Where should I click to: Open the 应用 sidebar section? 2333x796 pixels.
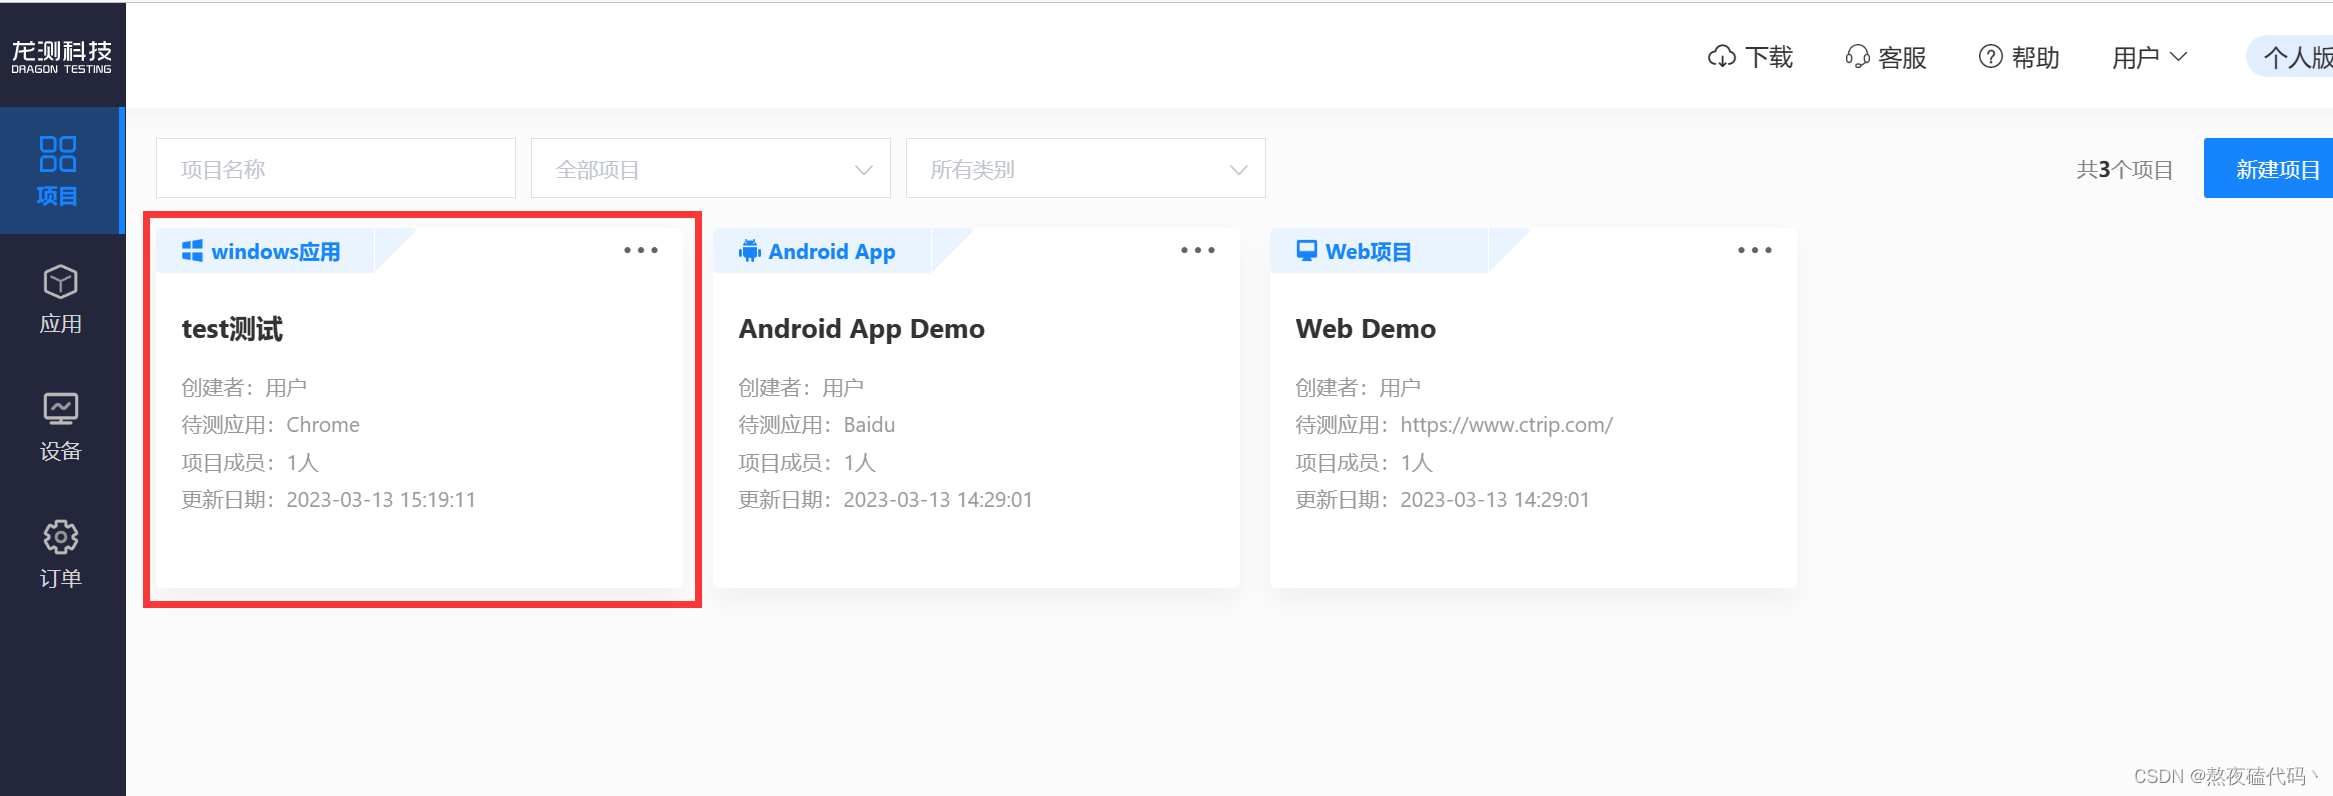click(60, 299)
